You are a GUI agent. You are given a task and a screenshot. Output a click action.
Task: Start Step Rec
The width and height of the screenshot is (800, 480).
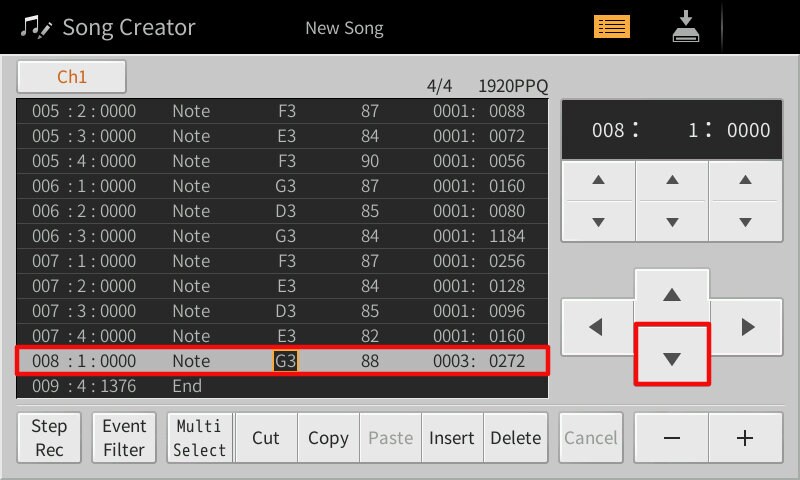[49, 438]
